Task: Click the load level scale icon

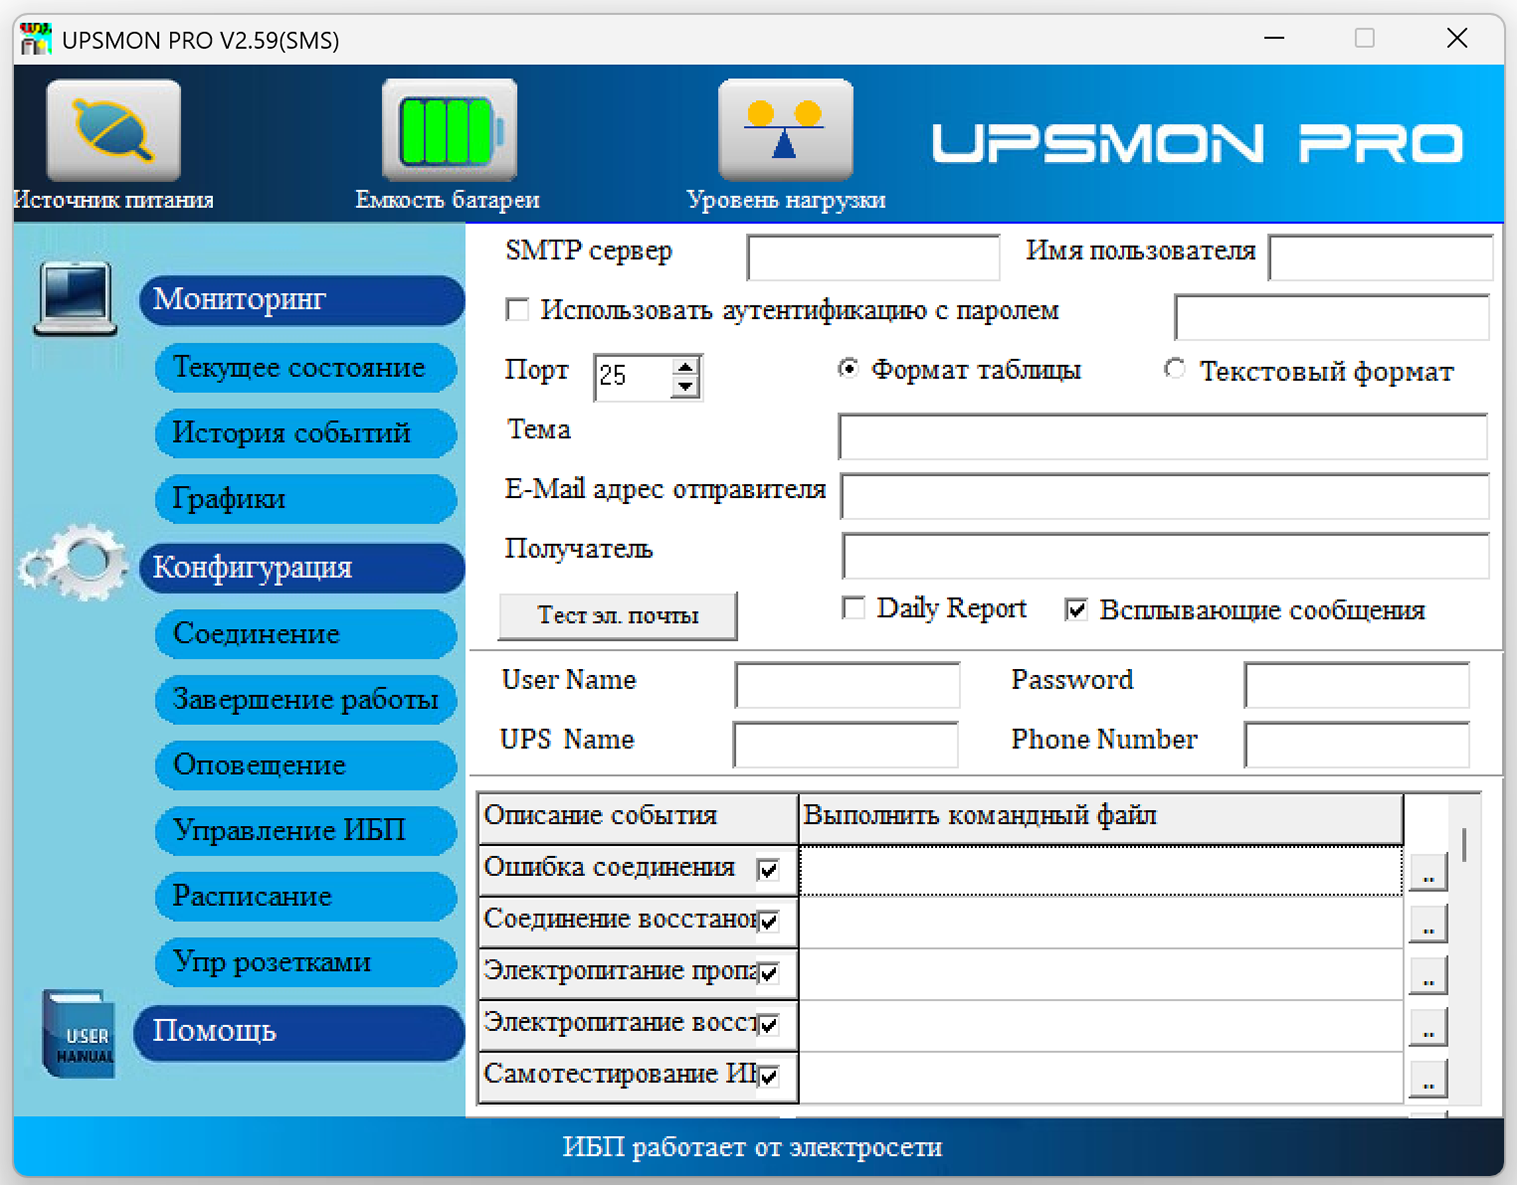Action: [x=785, y=131]
